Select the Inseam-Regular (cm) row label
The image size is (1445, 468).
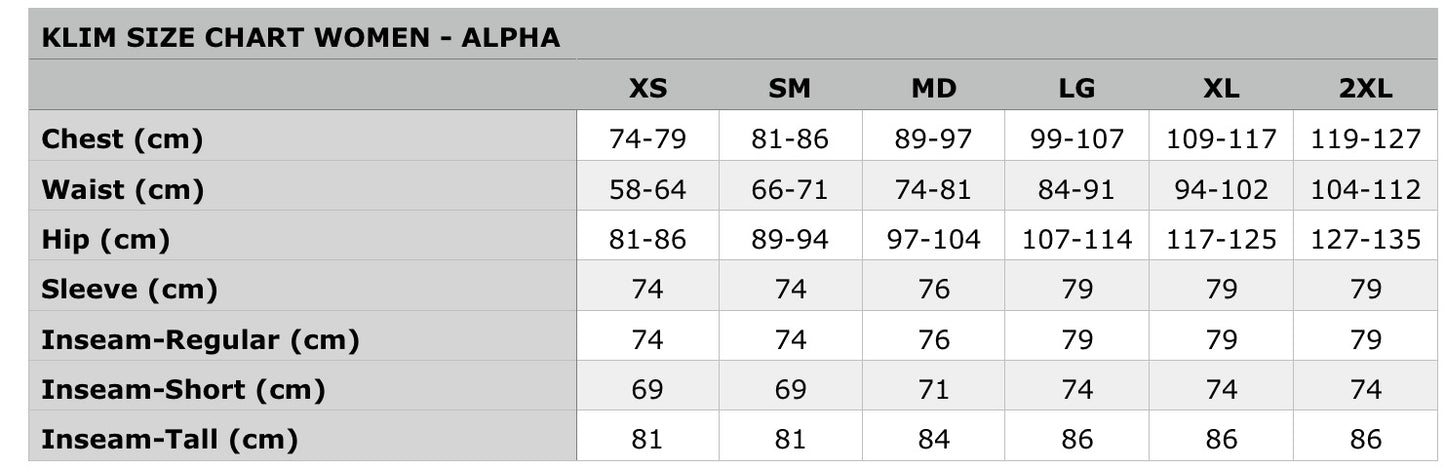(x=200, y=339)
